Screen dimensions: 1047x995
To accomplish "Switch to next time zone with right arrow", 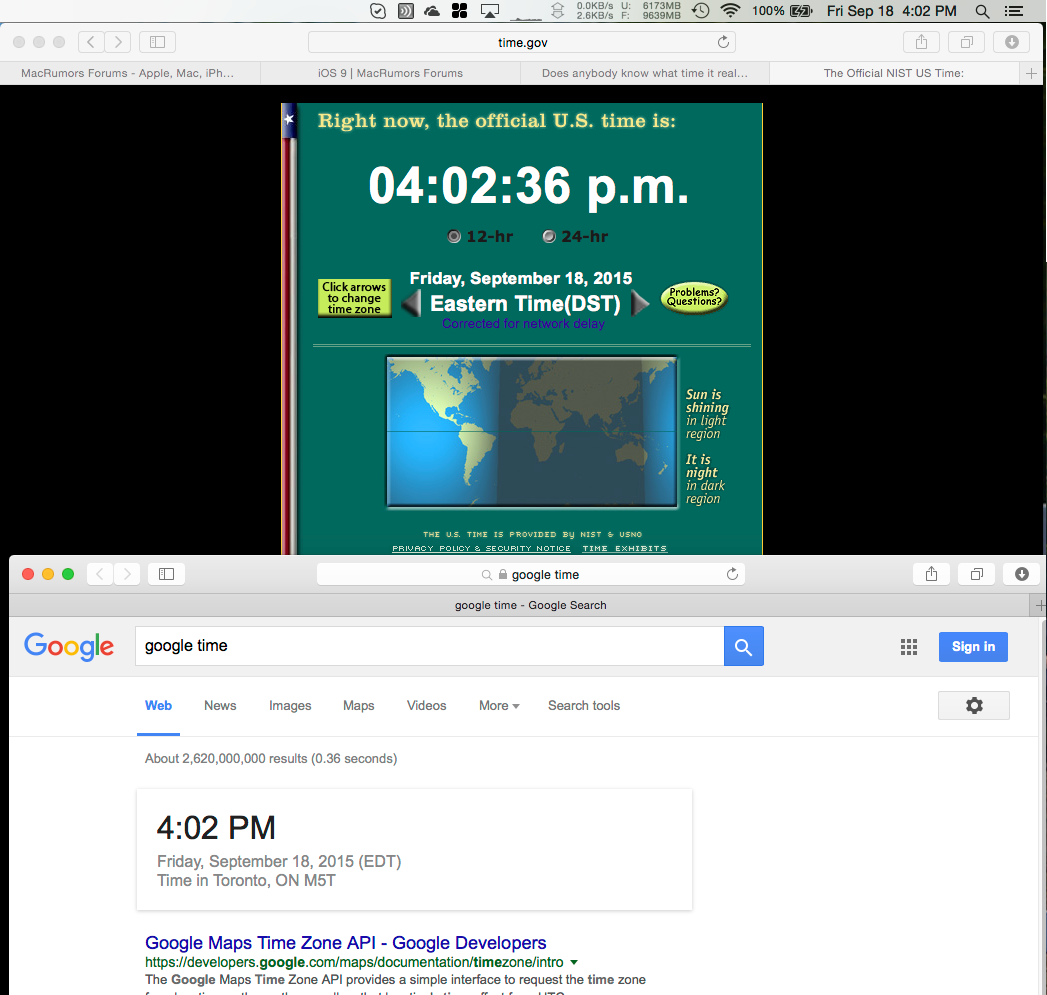I will (x=640, y=303).
